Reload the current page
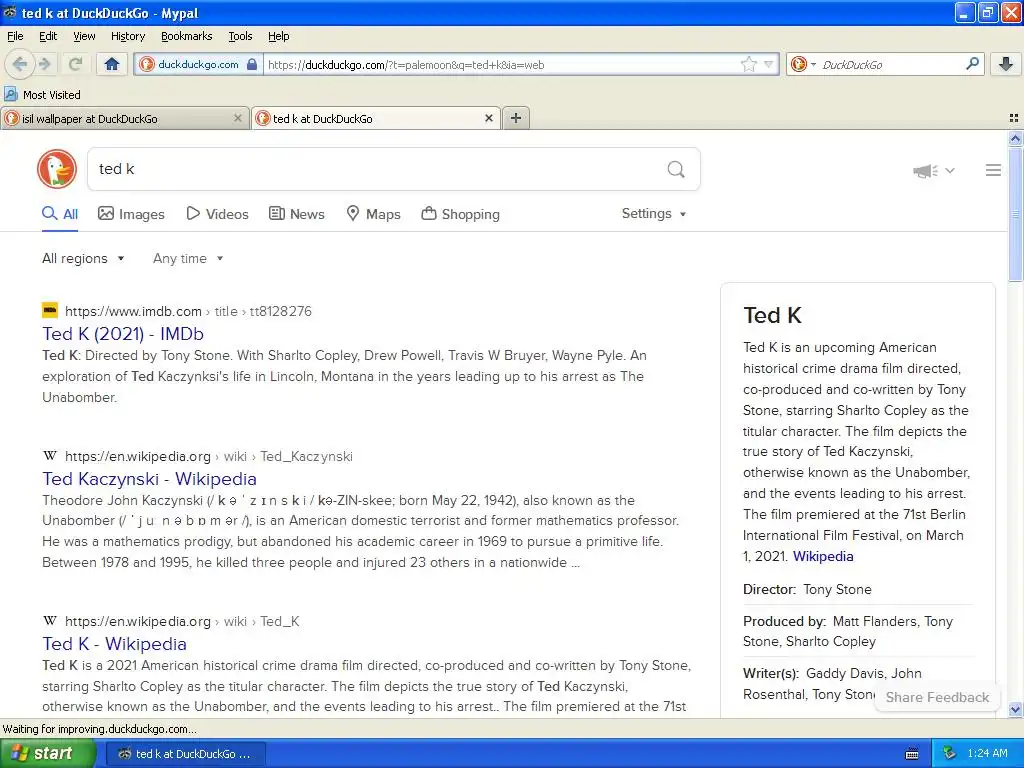Viewport: 1024px width, 768px height. (75, 64)
